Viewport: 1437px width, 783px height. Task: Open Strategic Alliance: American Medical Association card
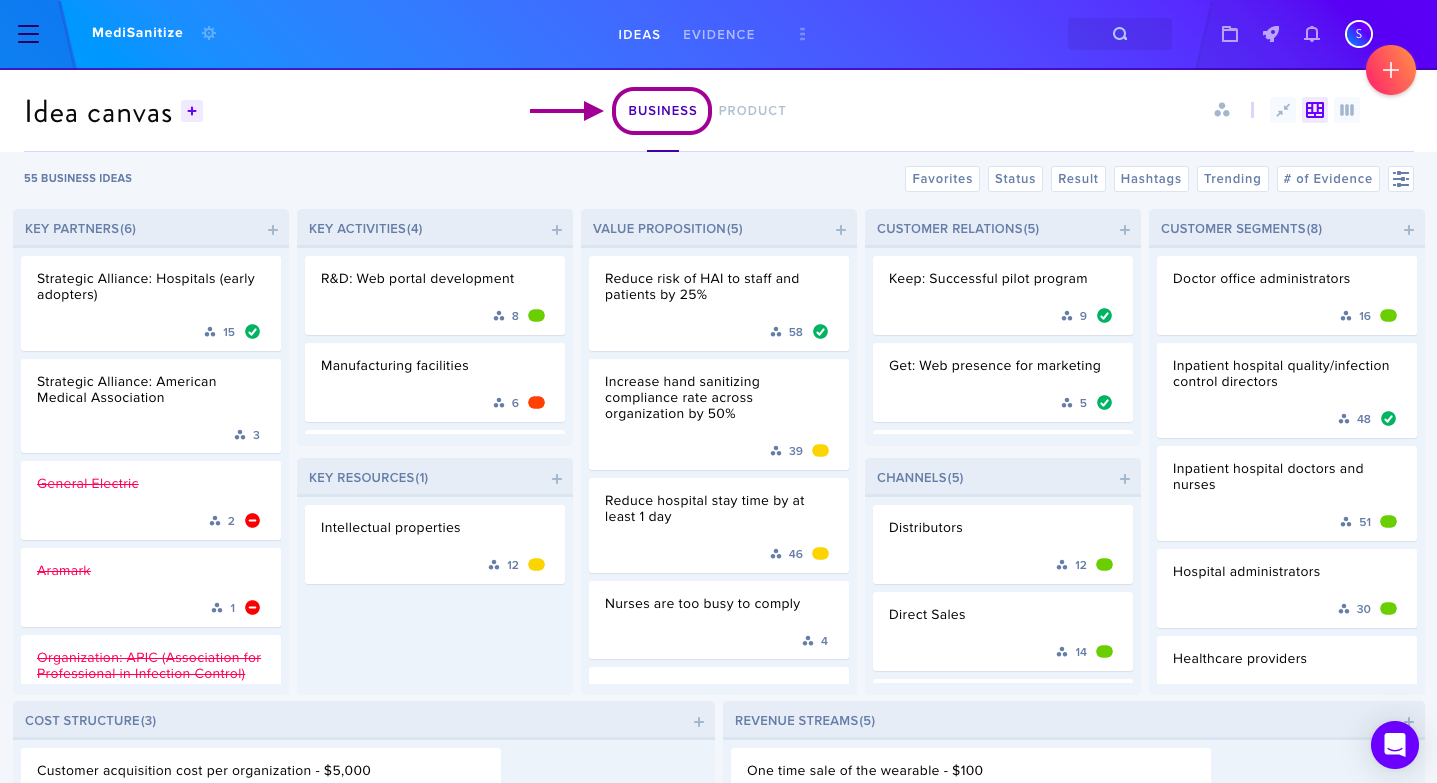click(151, 406)
